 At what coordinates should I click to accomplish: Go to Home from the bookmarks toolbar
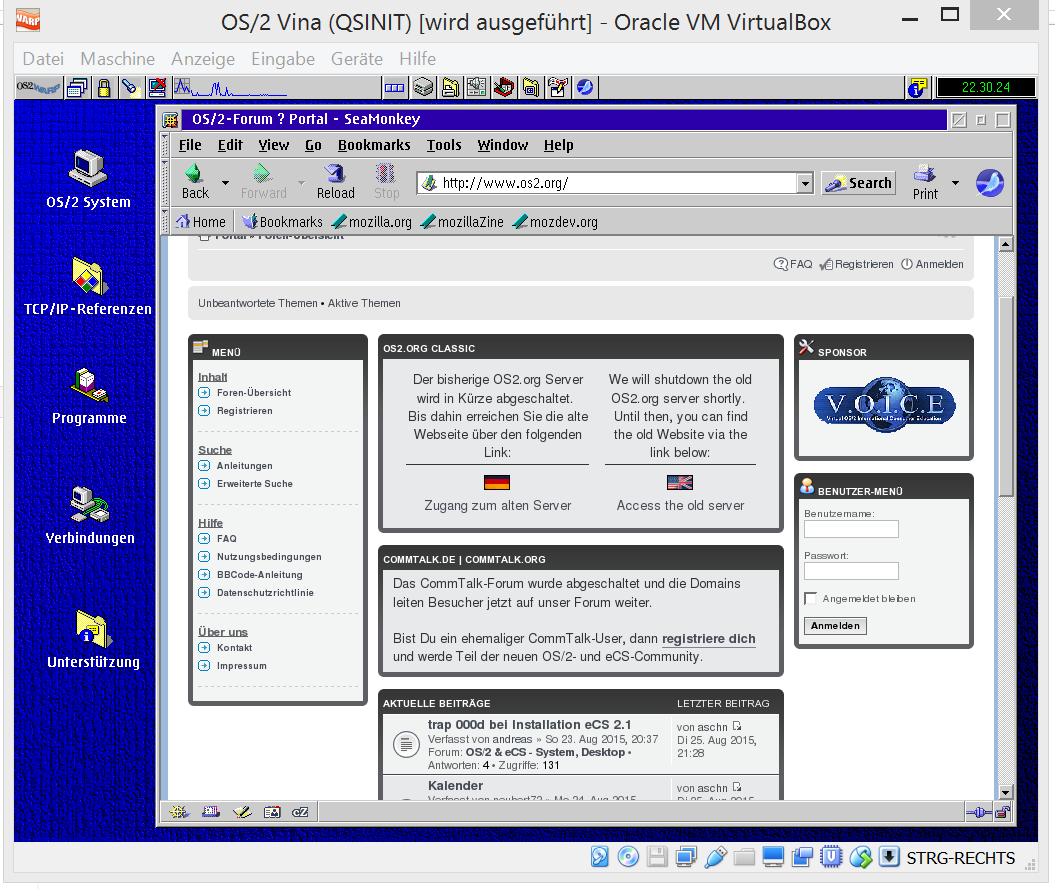point(201,222)
